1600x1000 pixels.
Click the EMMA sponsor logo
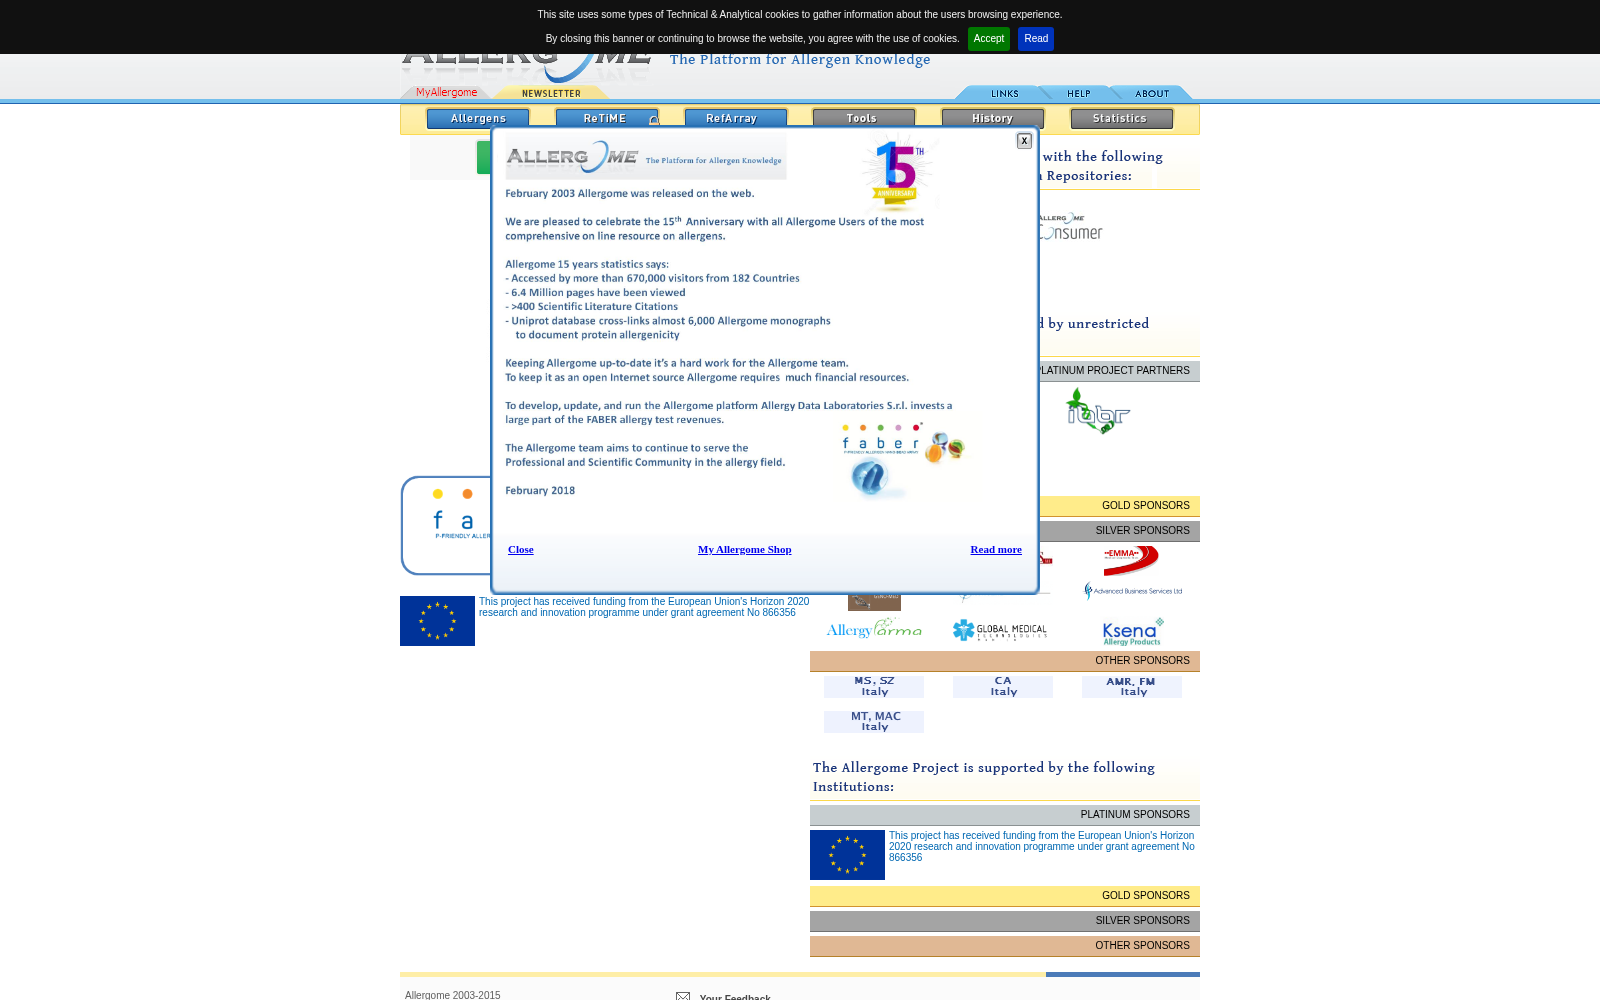1131,559
